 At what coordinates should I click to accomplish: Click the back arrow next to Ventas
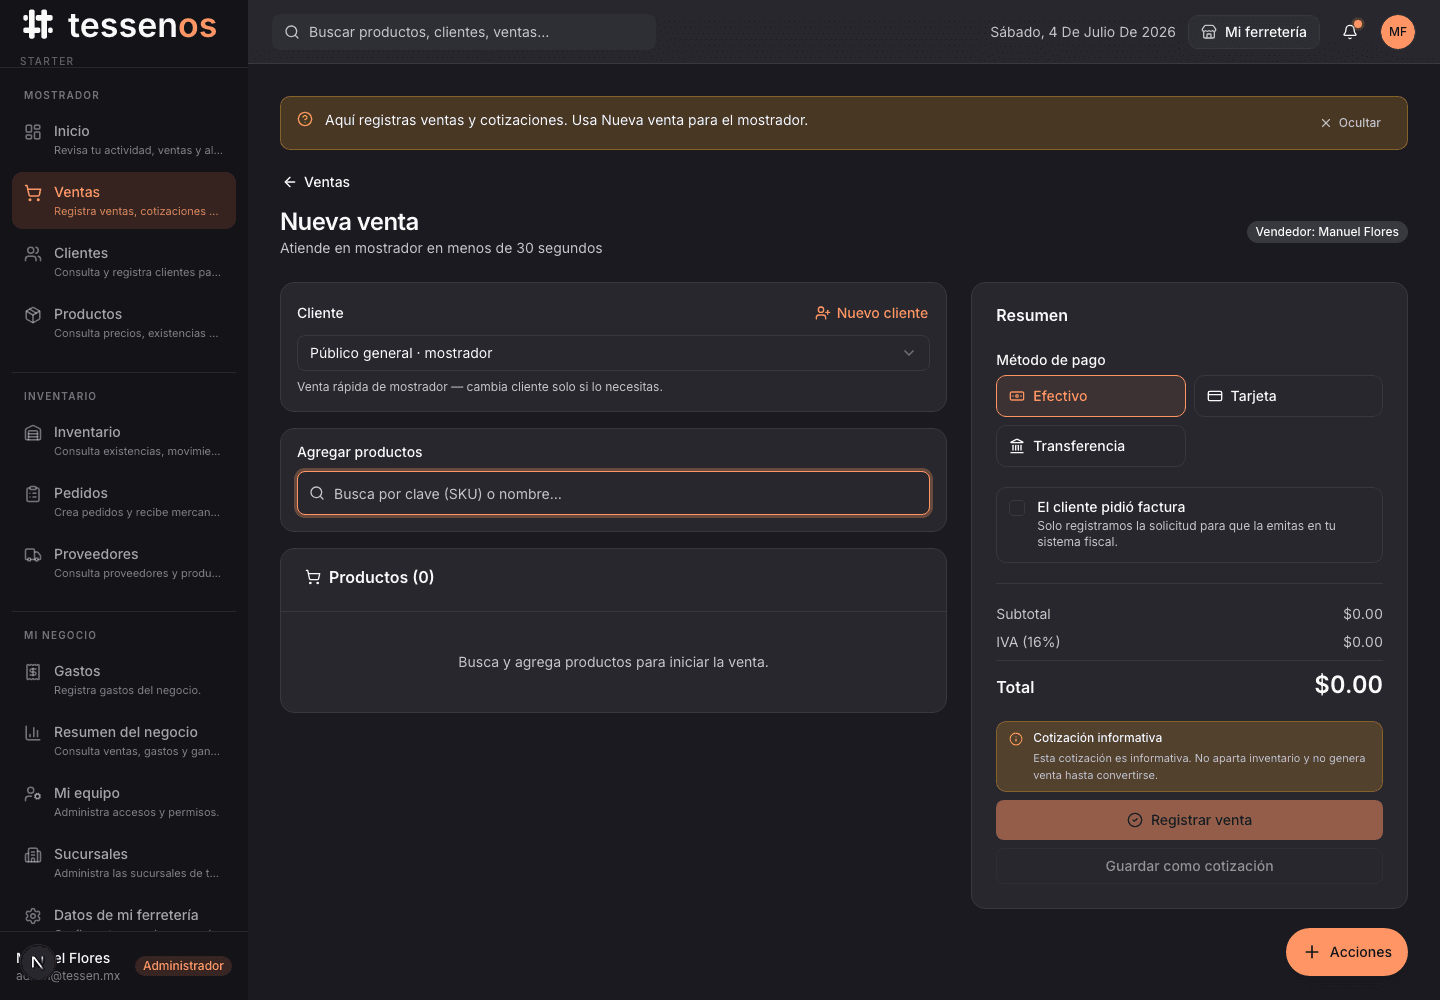[290, 182]
